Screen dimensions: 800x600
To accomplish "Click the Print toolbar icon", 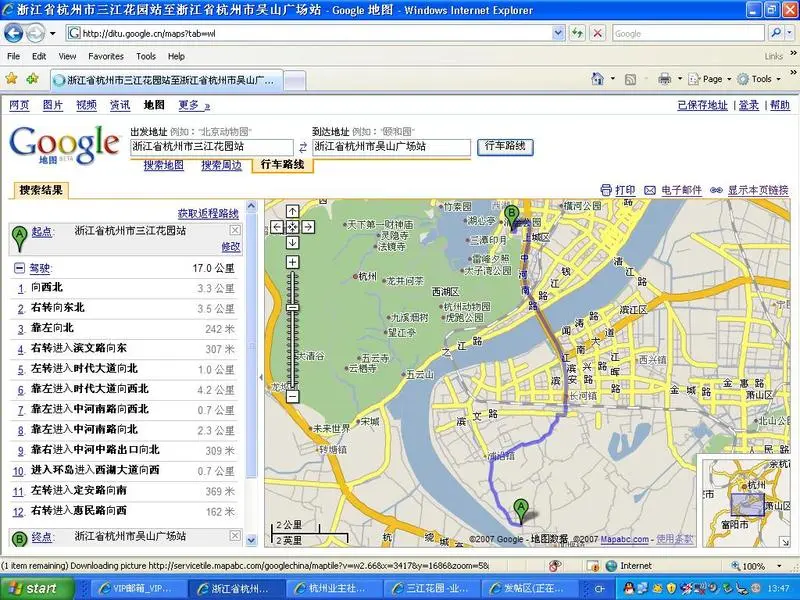I will [x=664, y=79].
